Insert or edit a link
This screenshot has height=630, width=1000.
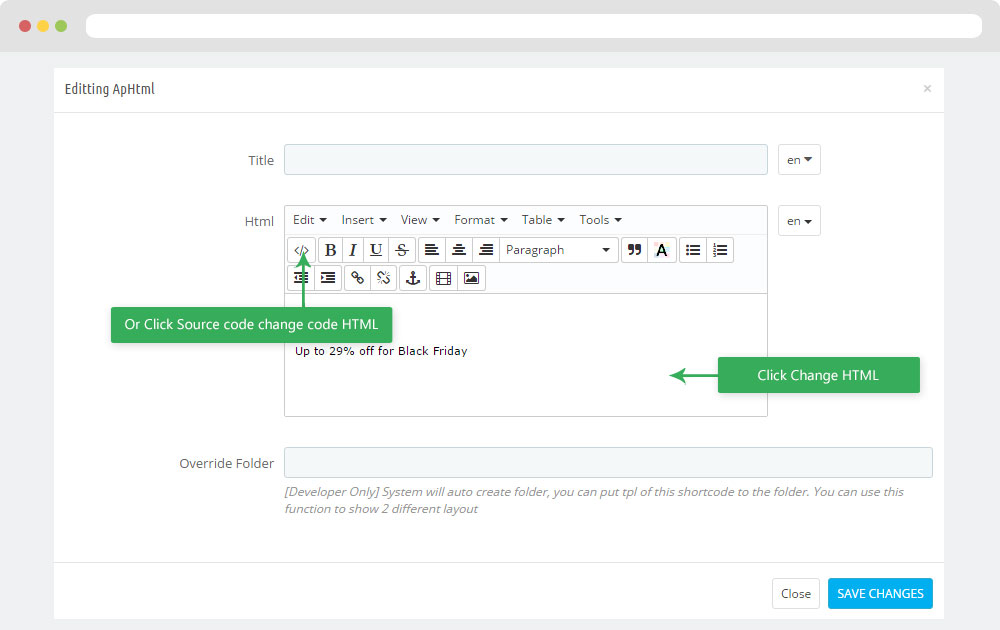pos(357,278)
